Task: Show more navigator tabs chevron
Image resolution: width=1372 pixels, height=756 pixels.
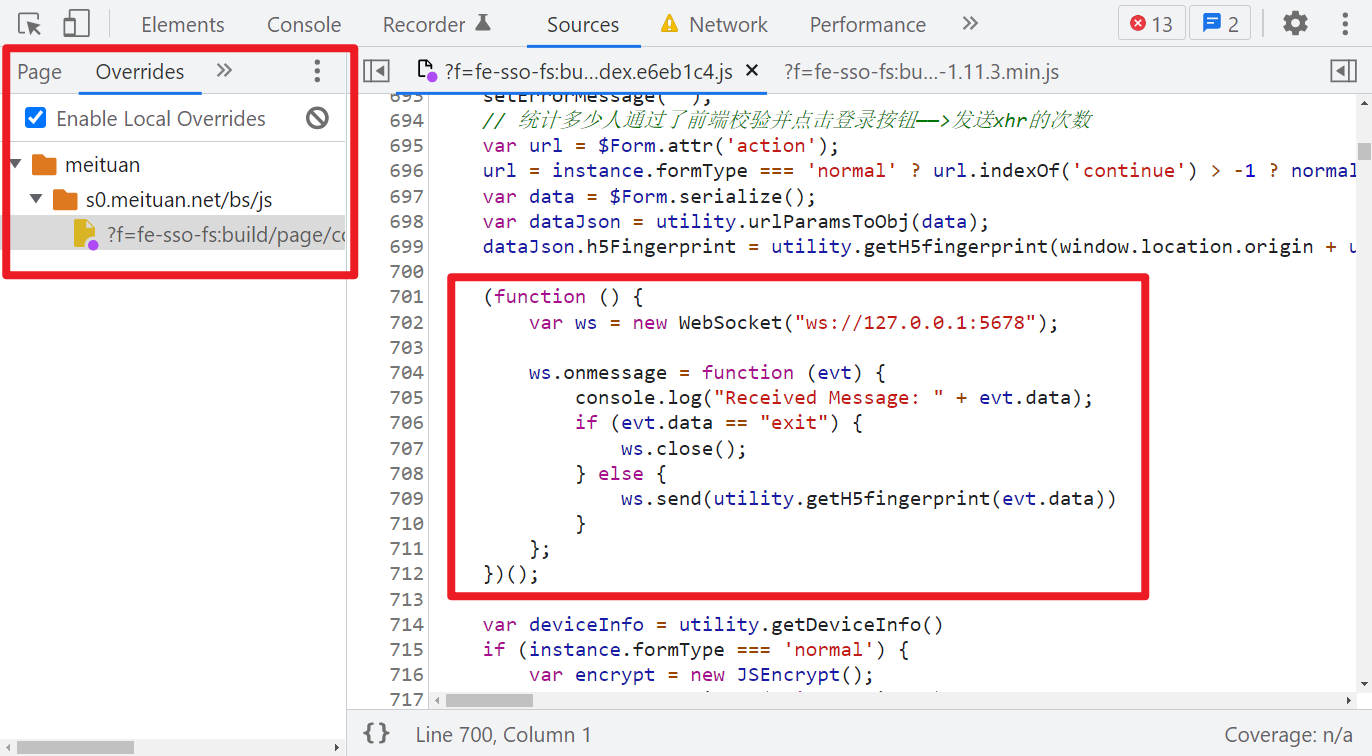Action: click(x=224, y=70)
